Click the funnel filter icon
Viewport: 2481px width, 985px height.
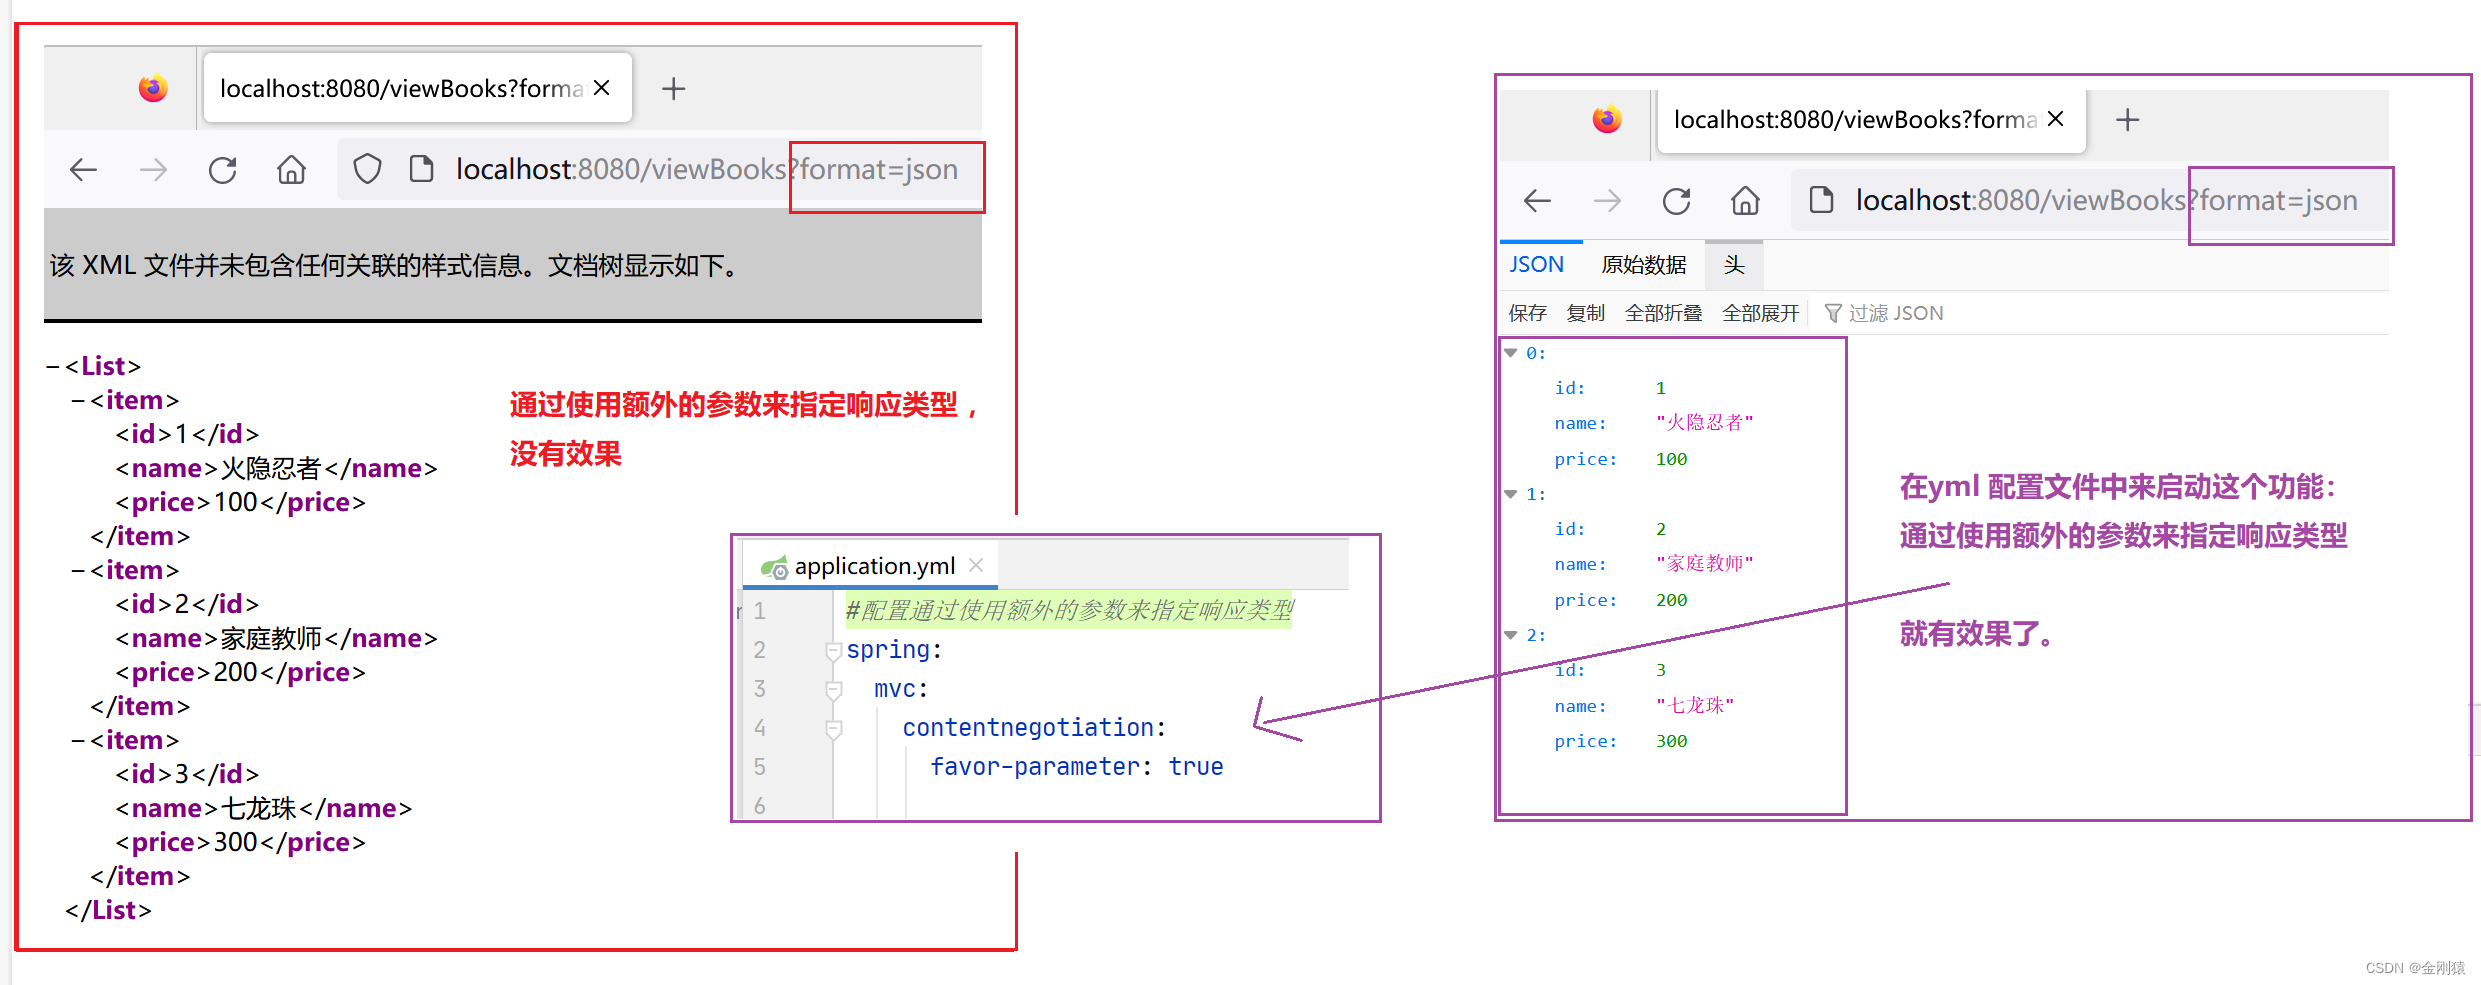[x=1832, y=314]
